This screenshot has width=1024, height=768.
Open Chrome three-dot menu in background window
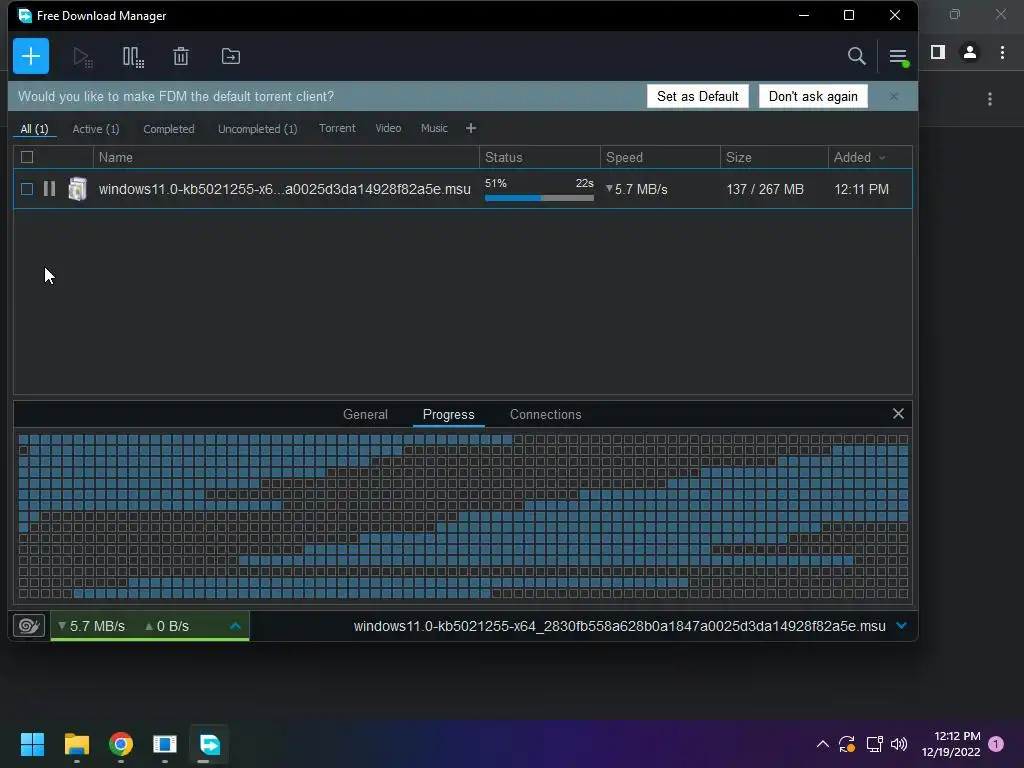point(1002,52)
